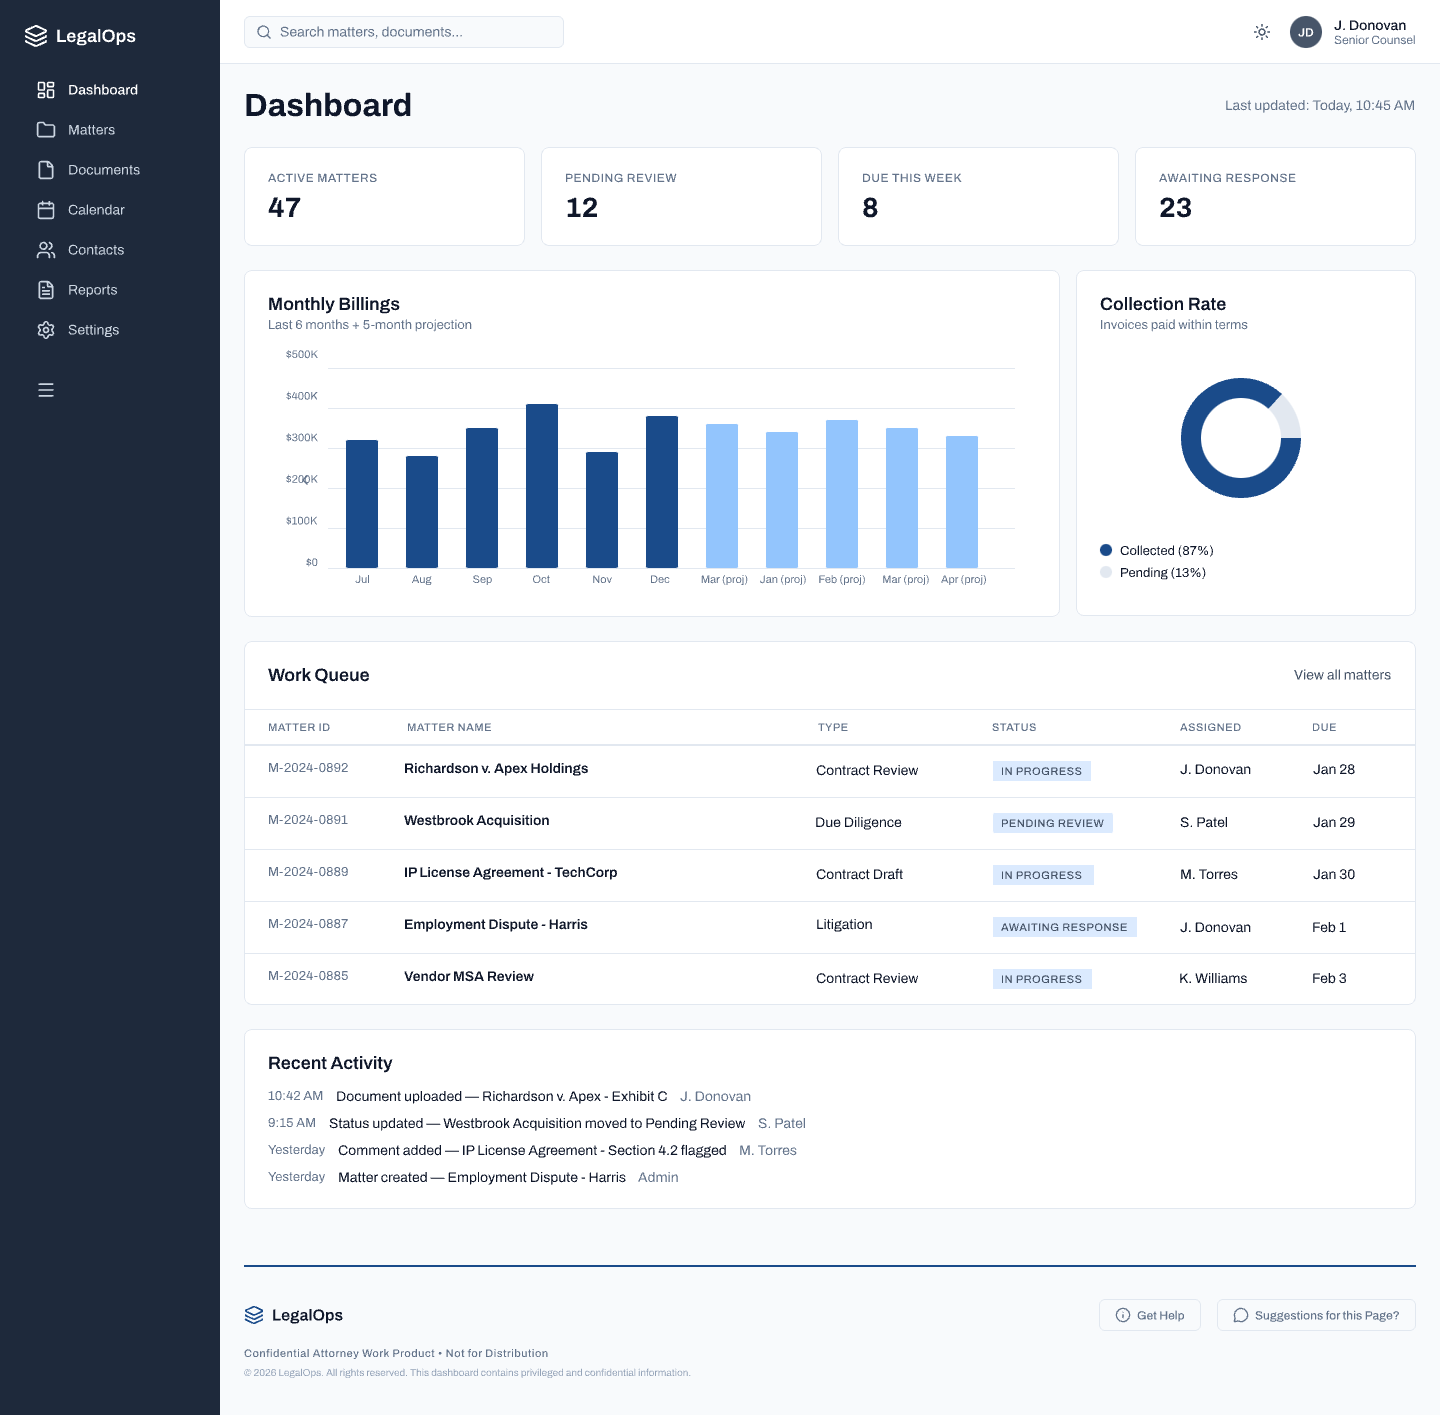Image resolution: width=1440 pixels, height=1415 pixels.
Task: Open the Documents icon in the sidebar
Action: tap(46, 169)
